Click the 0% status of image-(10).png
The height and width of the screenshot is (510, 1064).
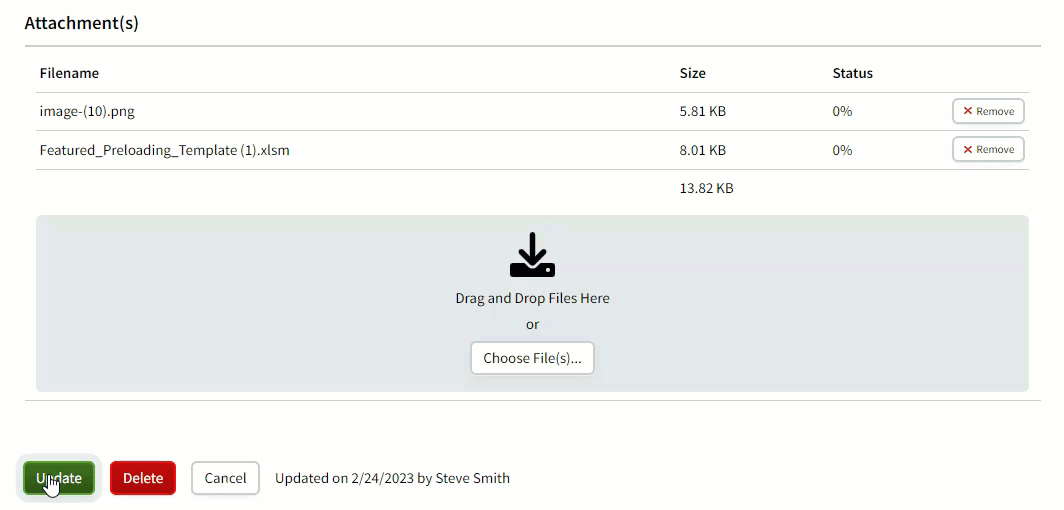[x=842, y=111]
